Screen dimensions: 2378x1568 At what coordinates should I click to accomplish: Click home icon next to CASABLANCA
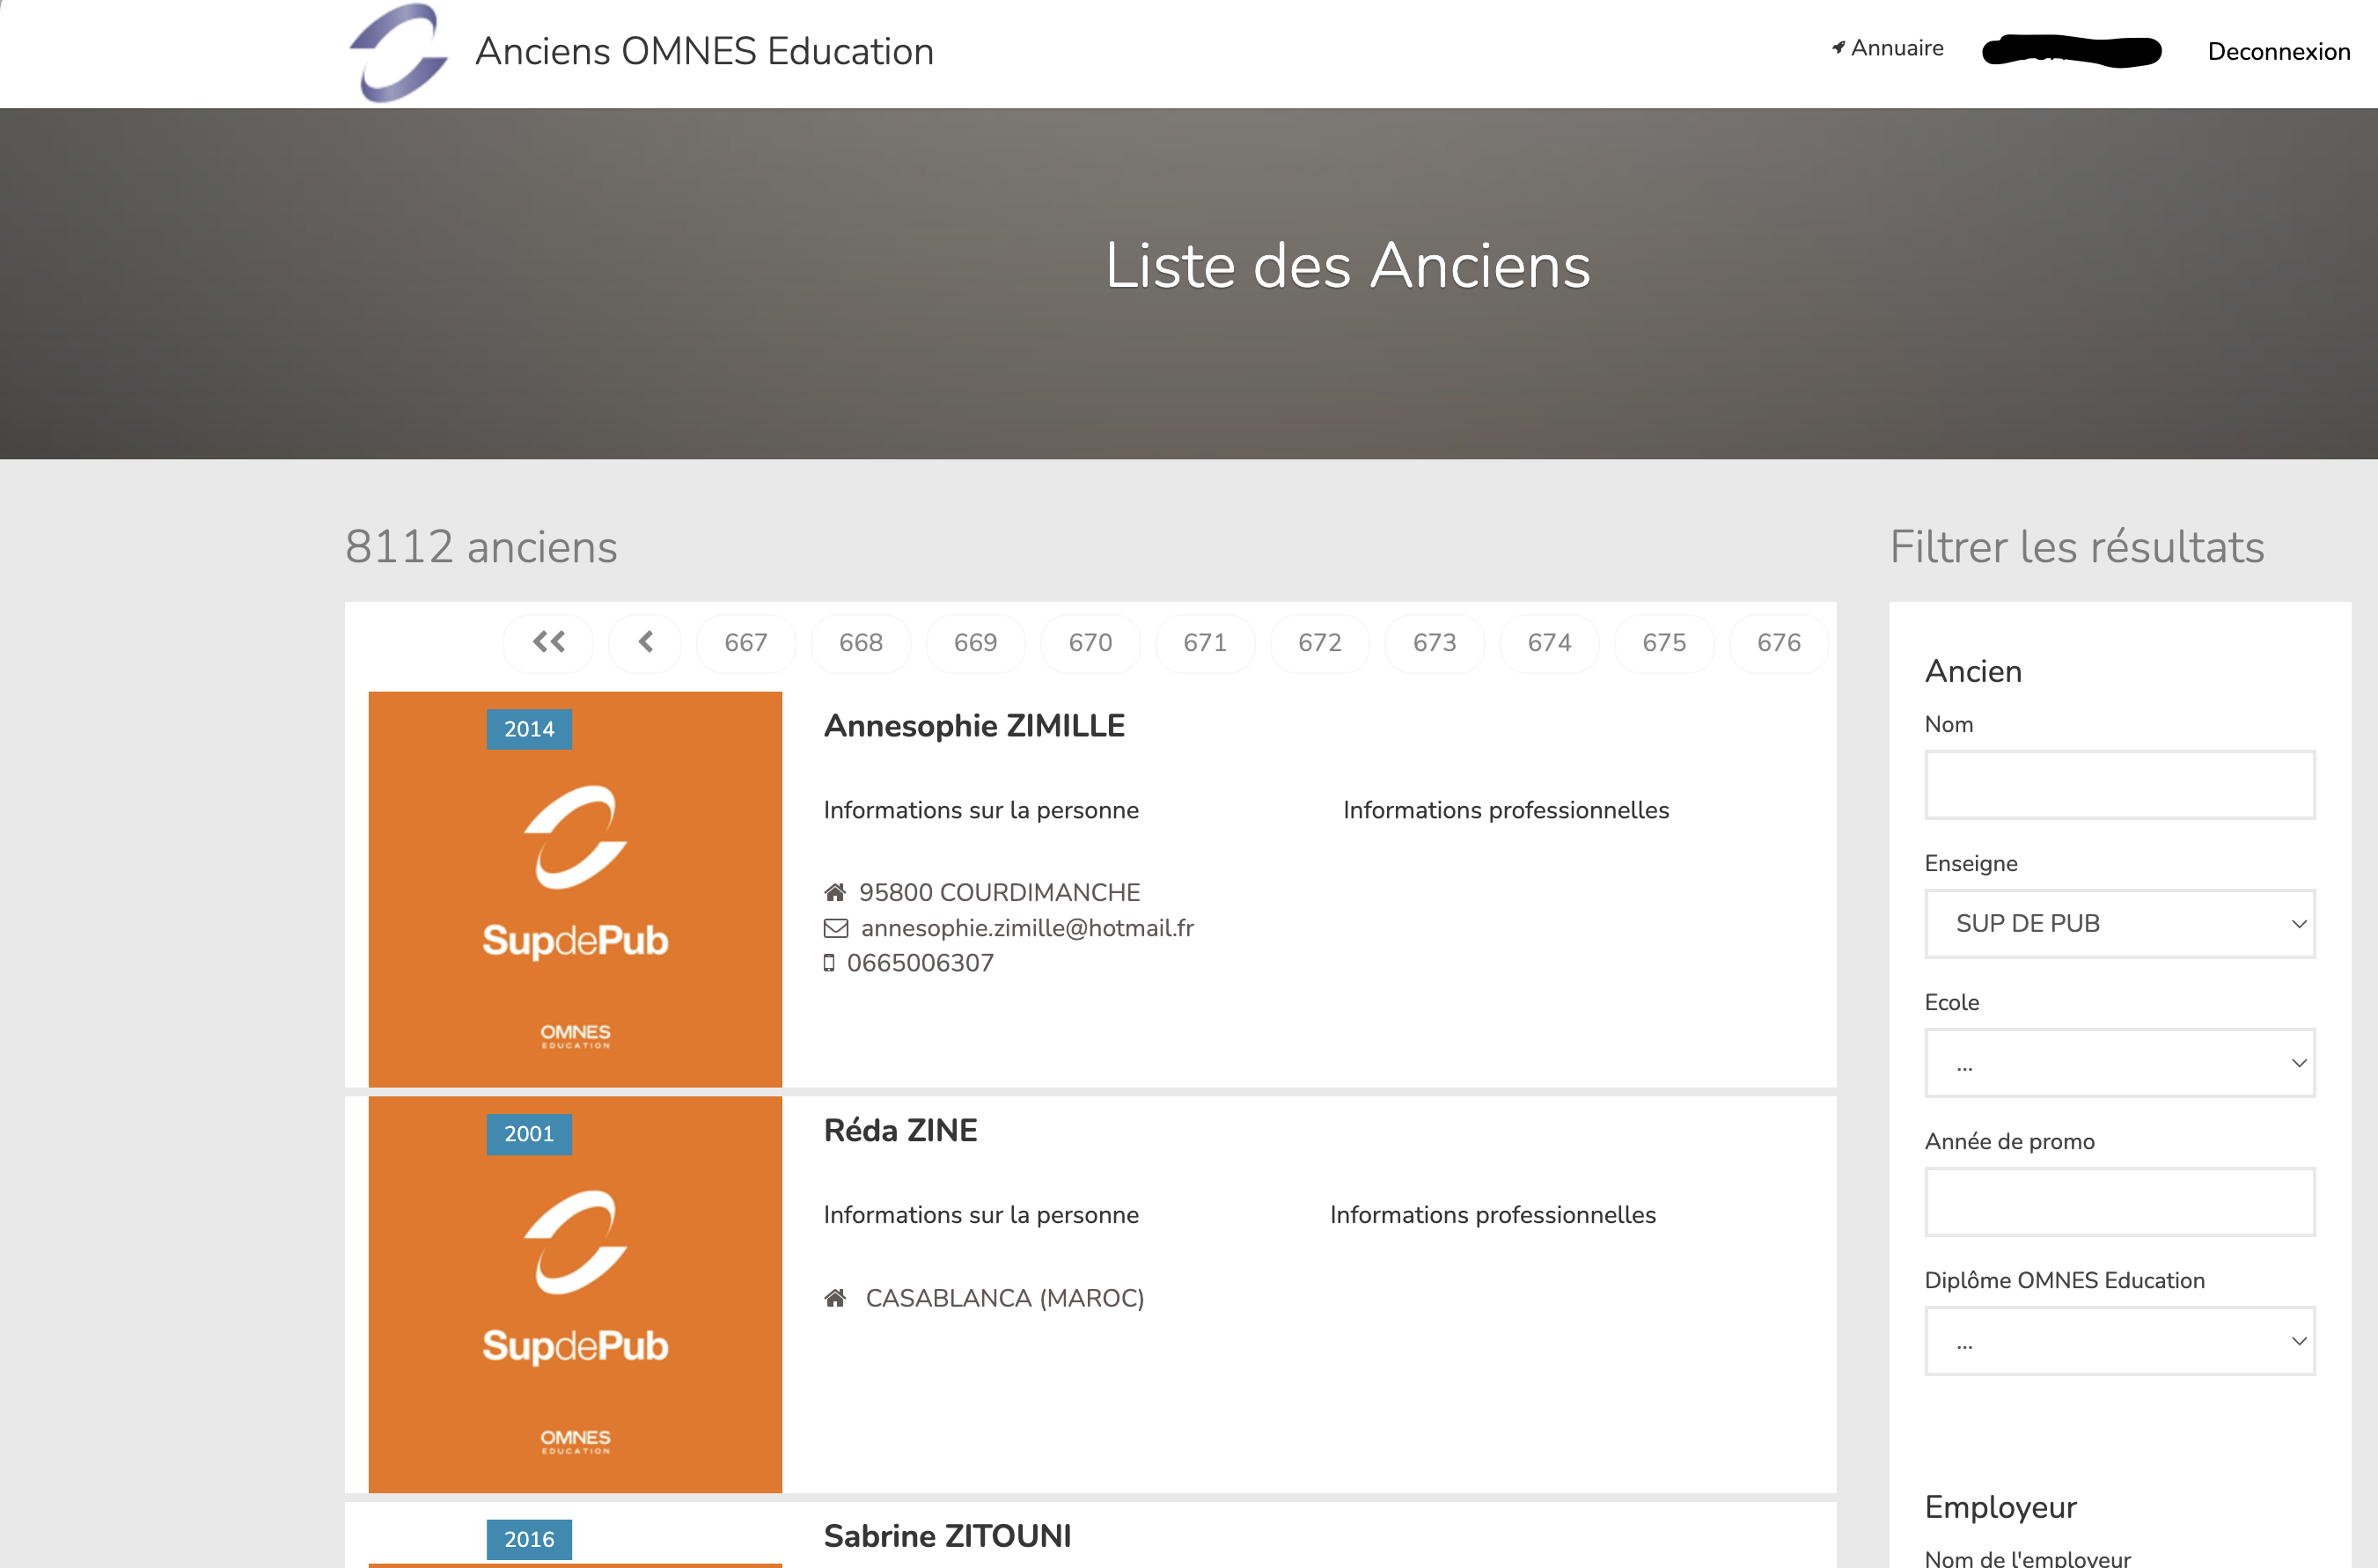tap(835, 1298)
